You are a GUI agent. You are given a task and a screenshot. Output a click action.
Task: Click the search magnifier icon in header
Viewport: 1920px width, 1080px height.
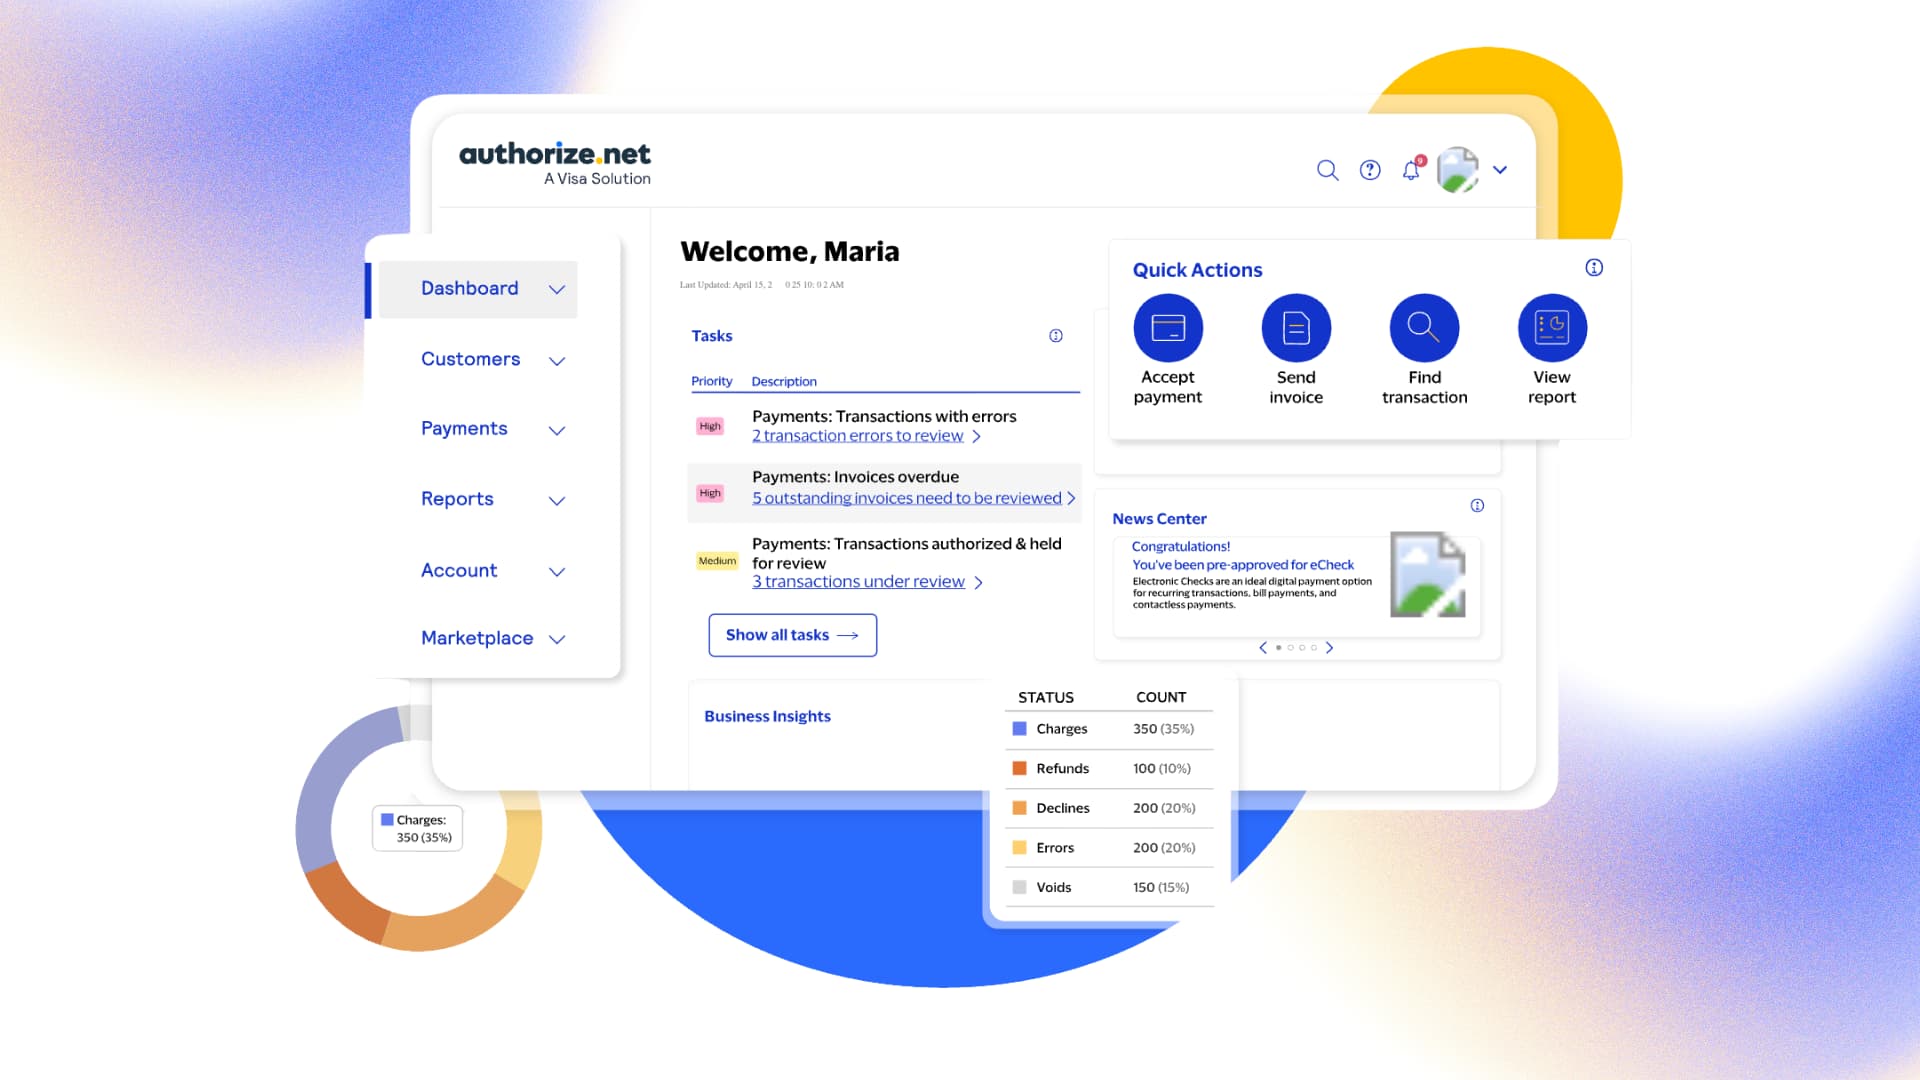[1327, 170]
